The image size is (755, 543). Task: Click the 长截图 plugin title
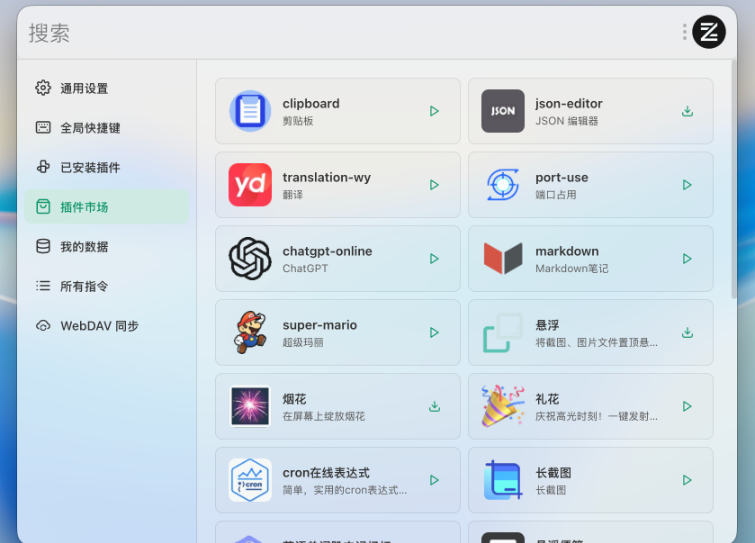pos(553,473)
